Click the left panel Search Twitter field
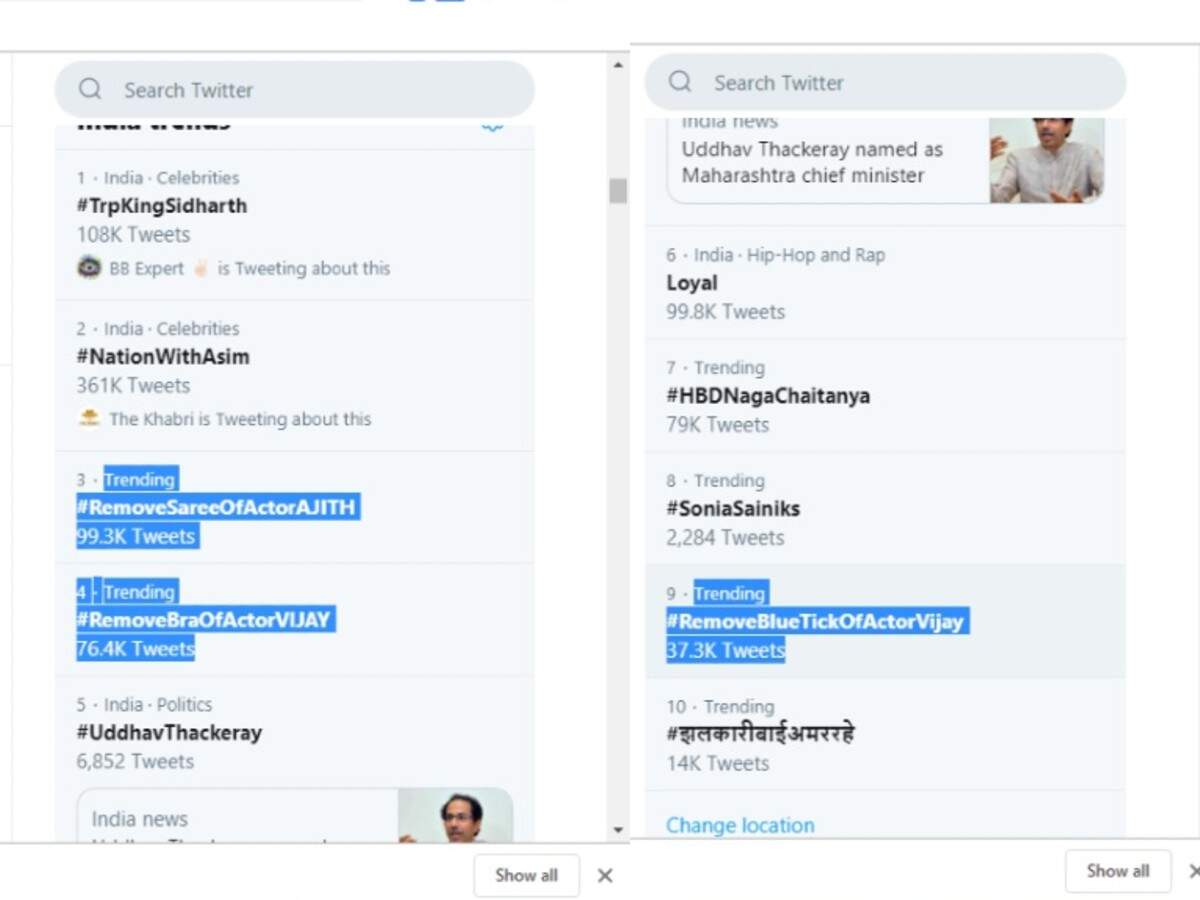This screenshot has height=900, width=1200. coord(295,89)
